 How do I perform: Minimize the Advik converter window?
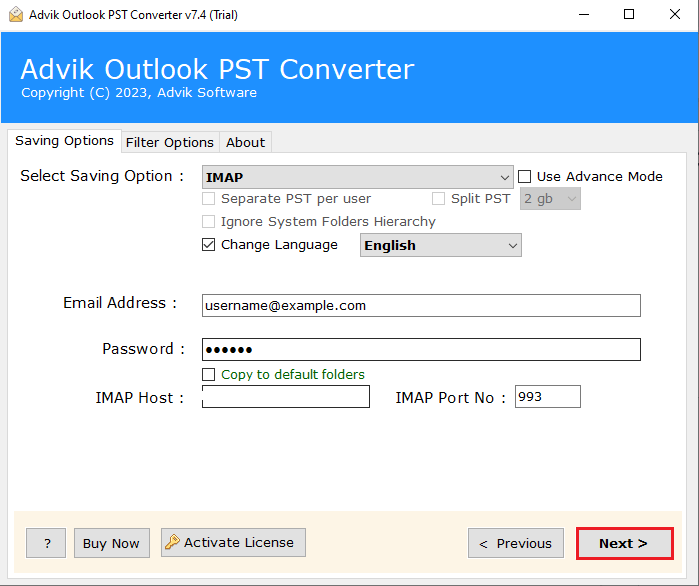click(x=584, y=15)
